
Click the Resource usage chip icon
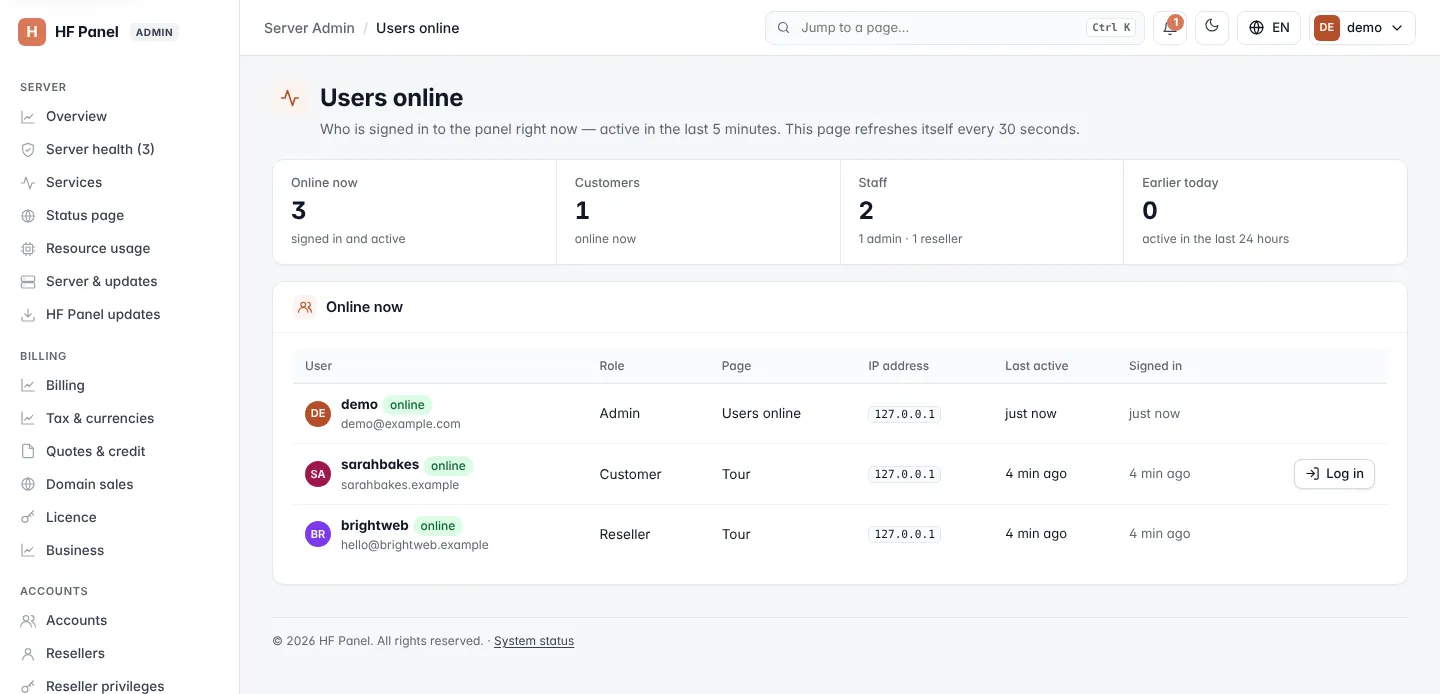pos(28,249)
